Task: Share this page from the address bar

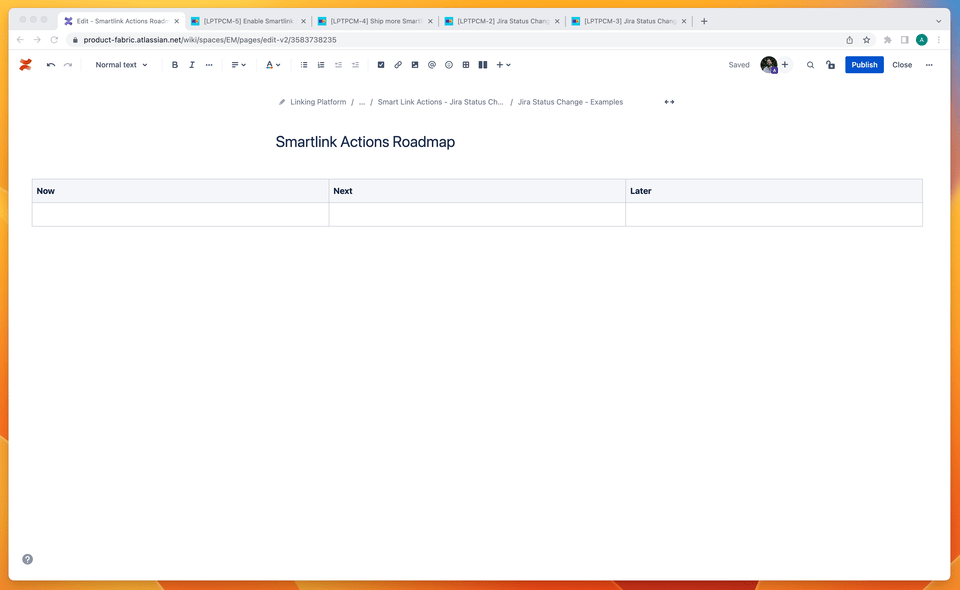Action: click(x=849, y=40)
